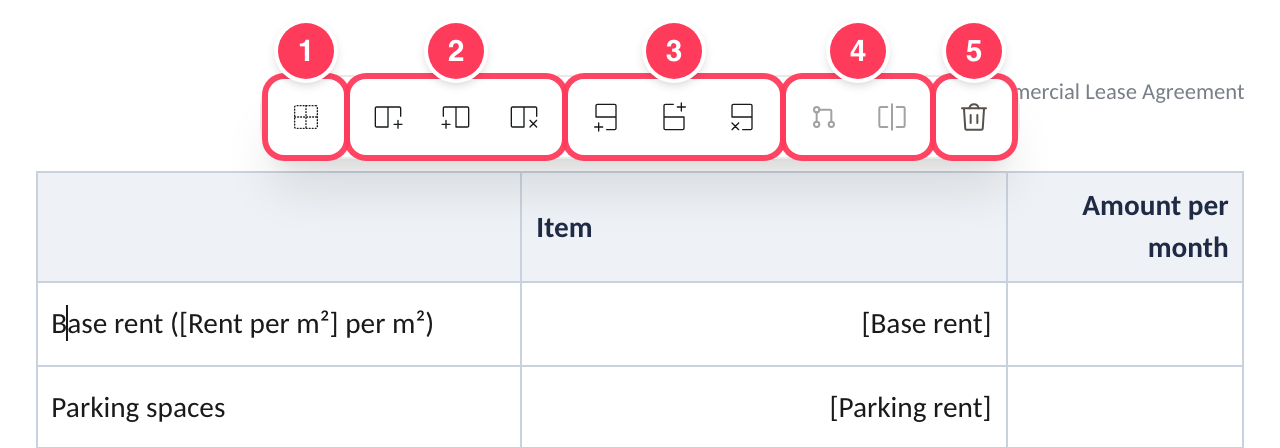Click red annotation marker number 1

tap(305, 51)
